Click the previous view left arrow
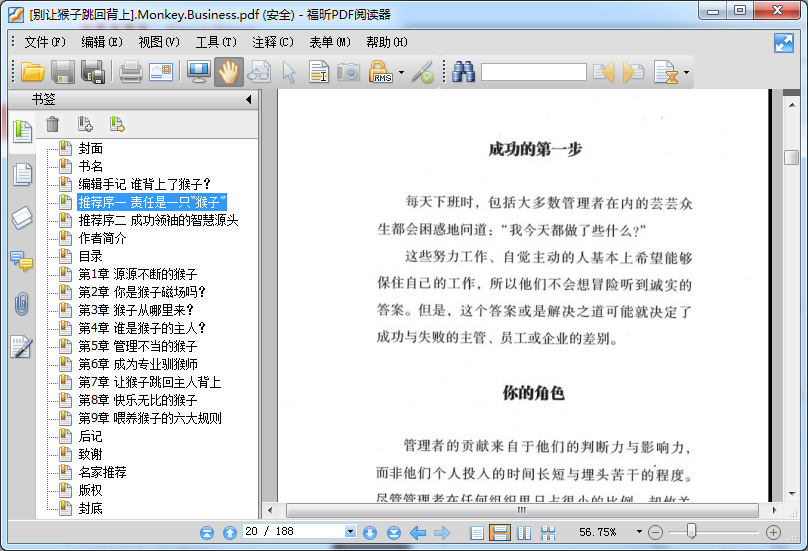Screen dimensions: 808x551 point(418,532)
